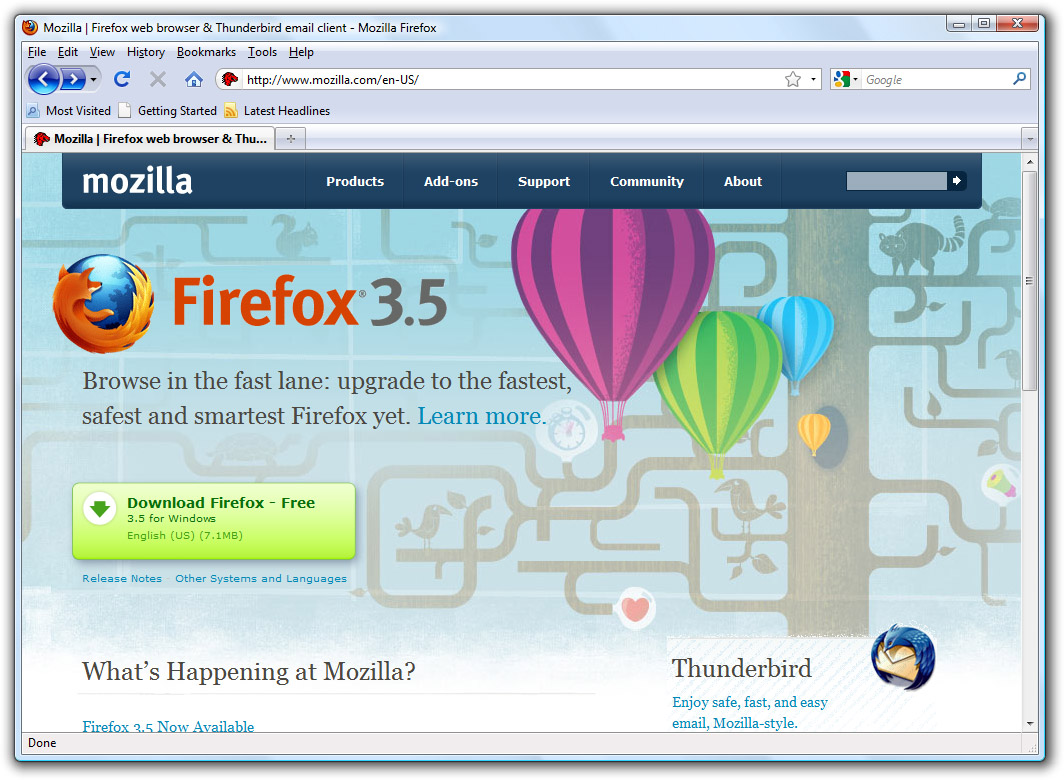Select the Mozilla Firefox web browser tab

150,138
